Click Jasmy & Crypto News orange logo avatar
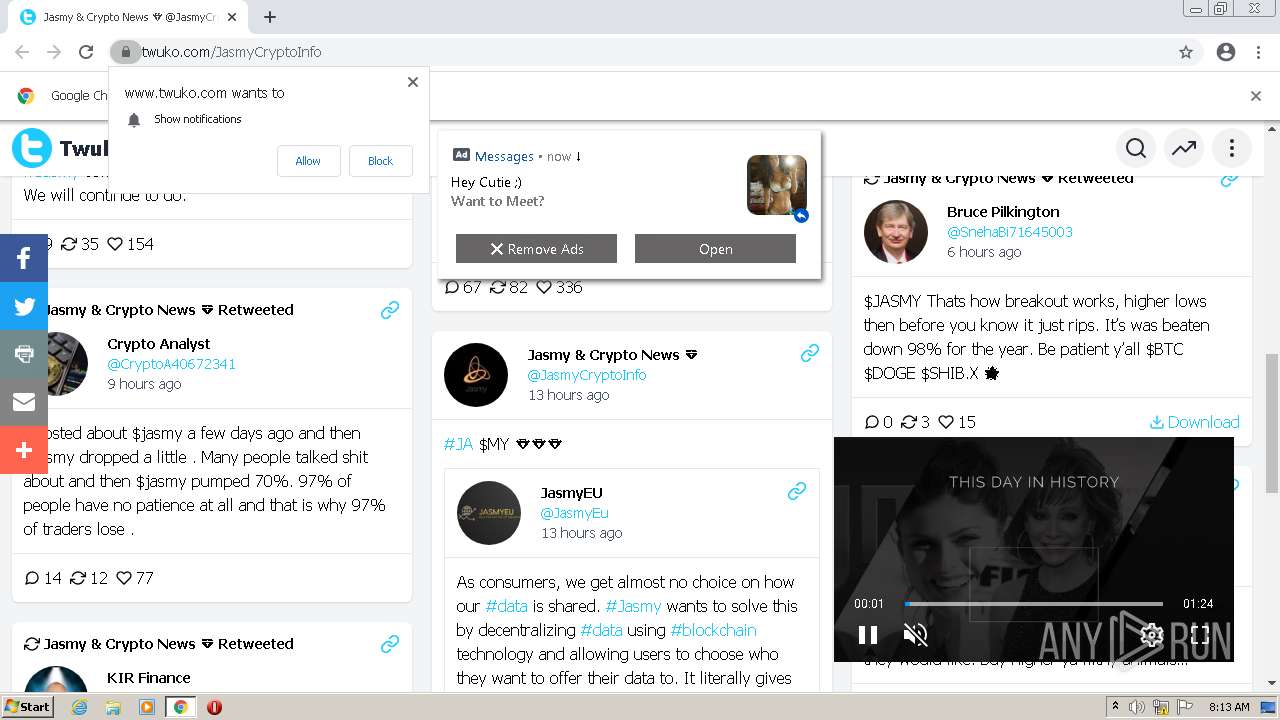Image resolution: width=1280 pixels, height=720 pixels. coord(476,375)
